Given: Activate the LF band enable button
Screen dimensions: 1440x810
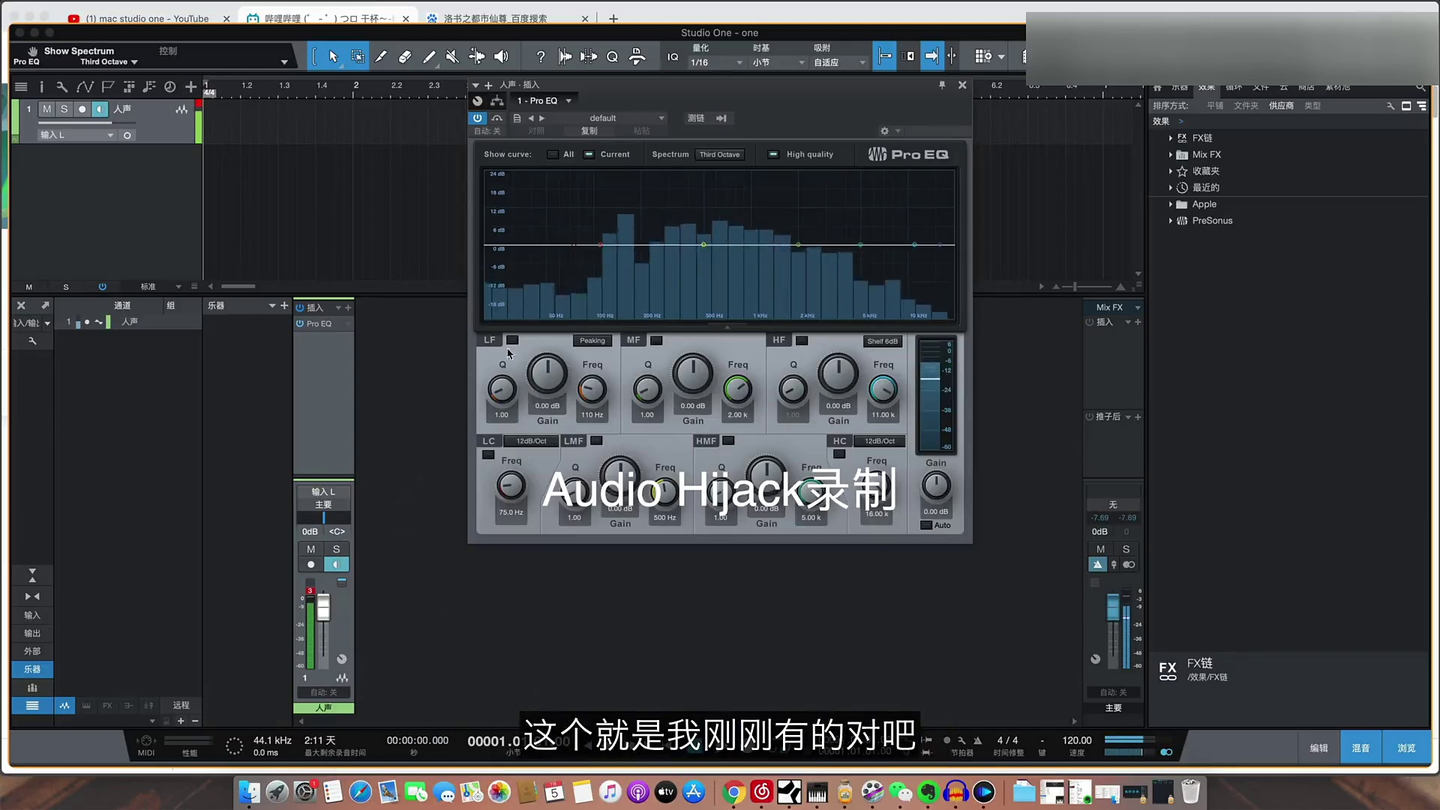Looking at the screenshot, I should 512,340.
